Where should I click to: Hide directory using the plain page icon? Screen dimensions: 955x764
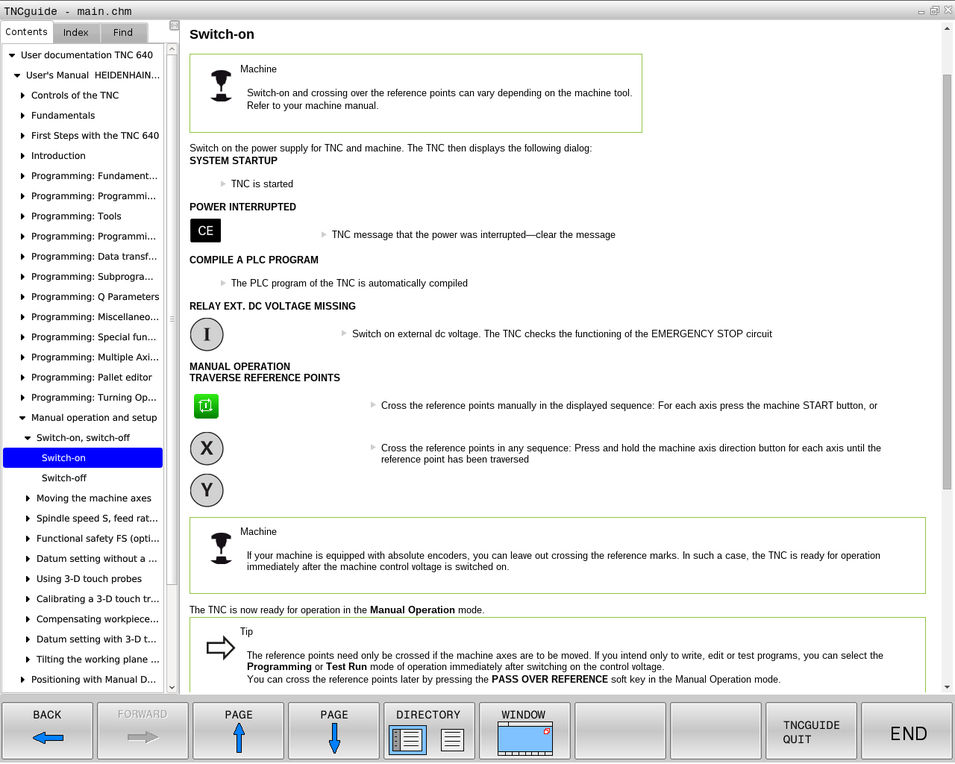click(452, 740)
